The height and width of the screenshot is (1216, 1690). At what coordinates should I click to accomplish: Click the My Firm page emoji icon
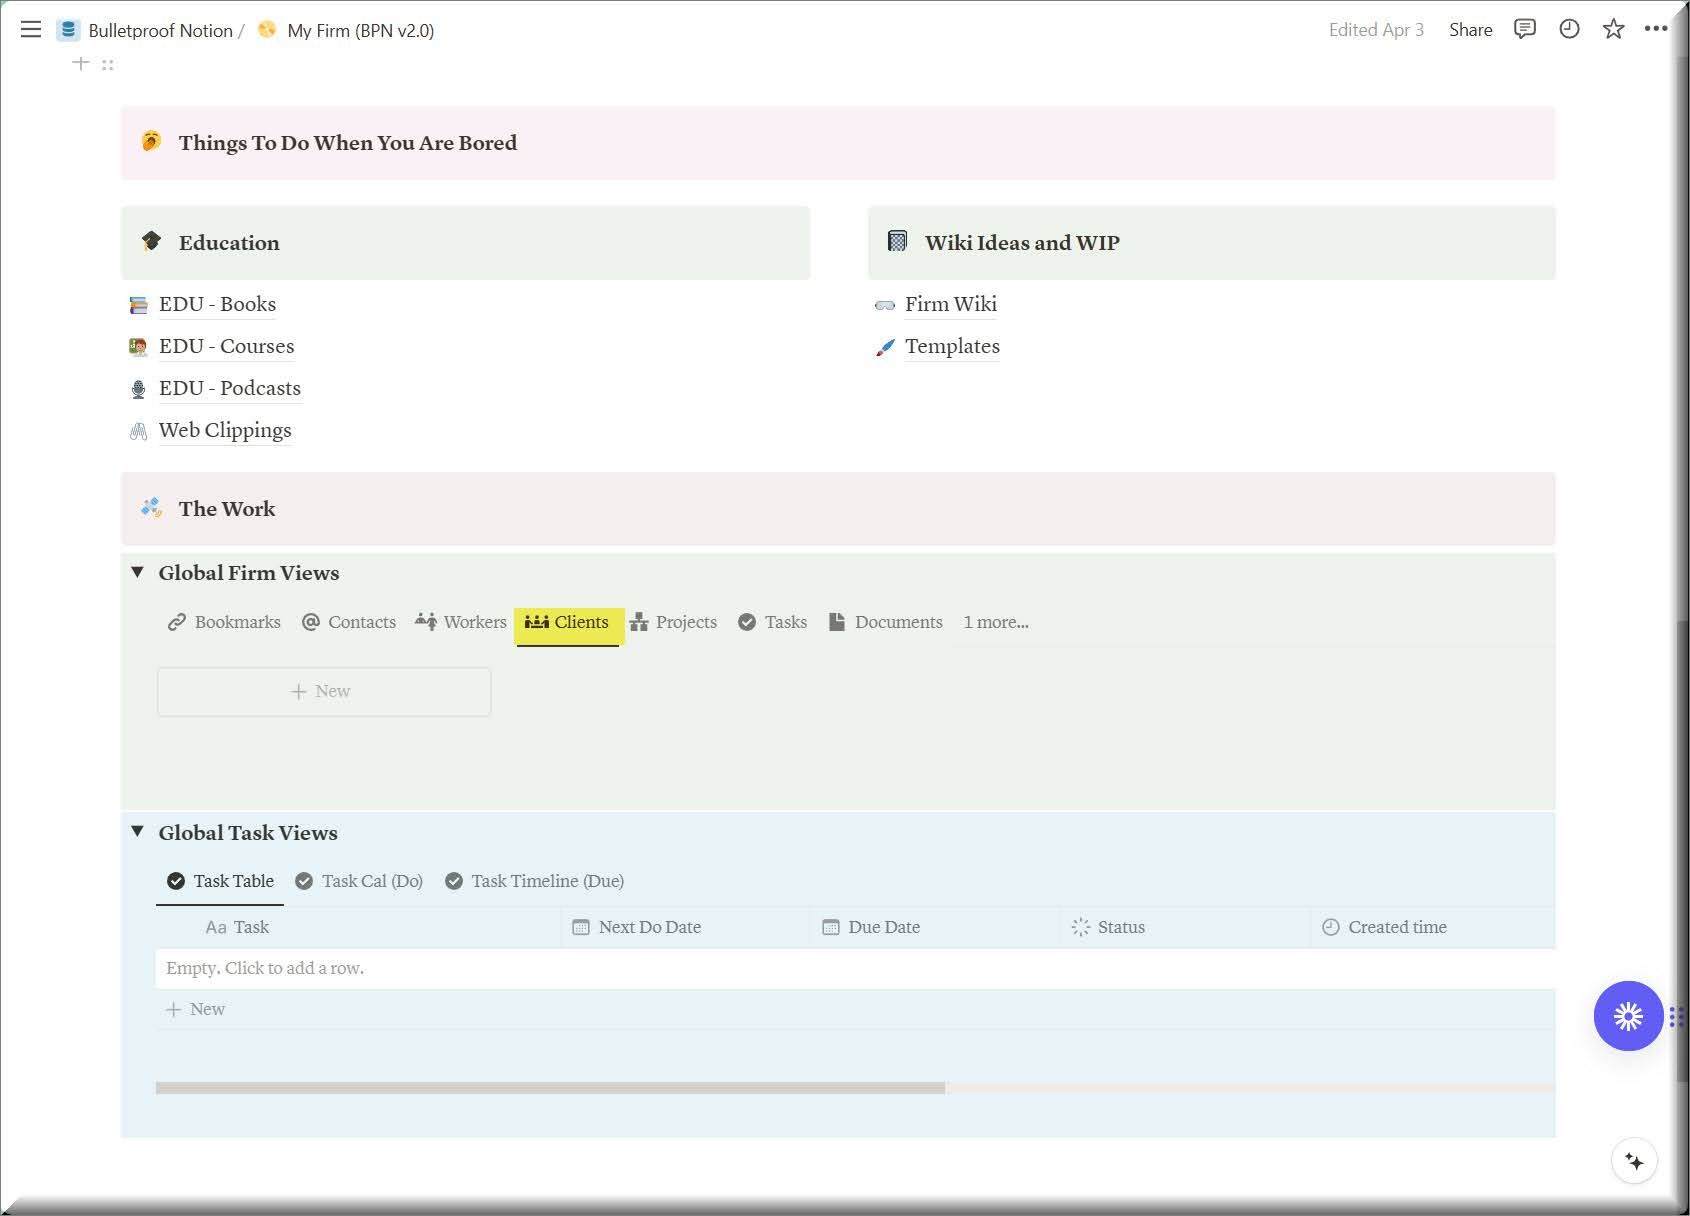267,30
